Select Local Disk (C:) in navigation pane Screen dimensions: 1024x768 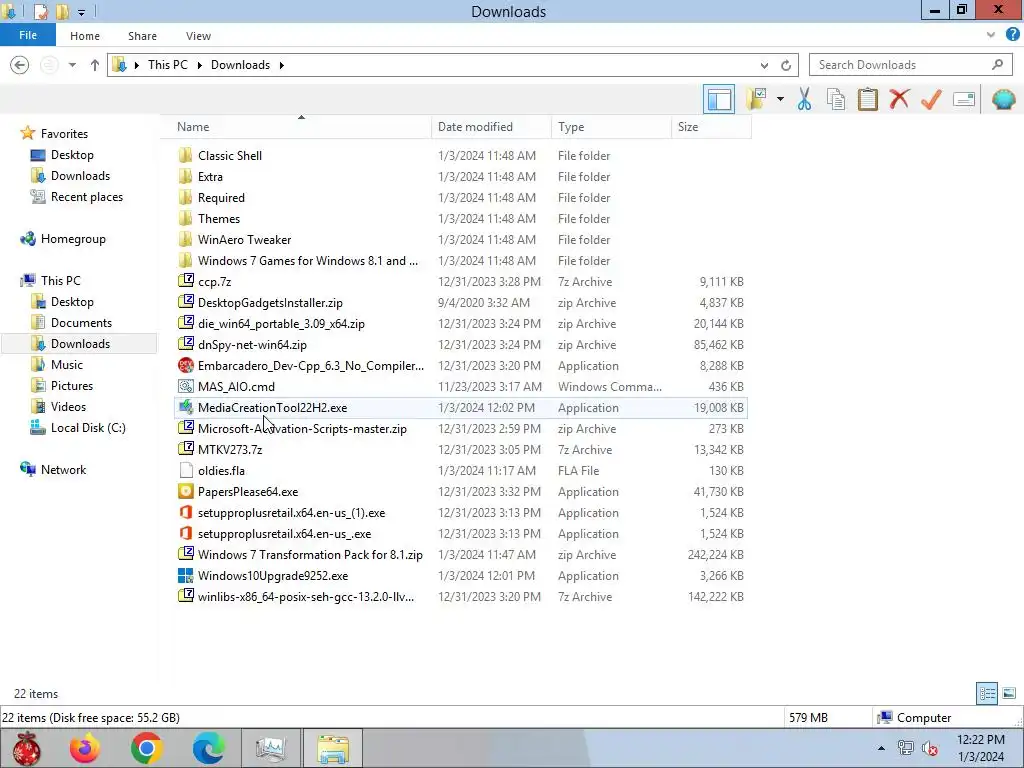pyautogui.click(x=88, y=428)
